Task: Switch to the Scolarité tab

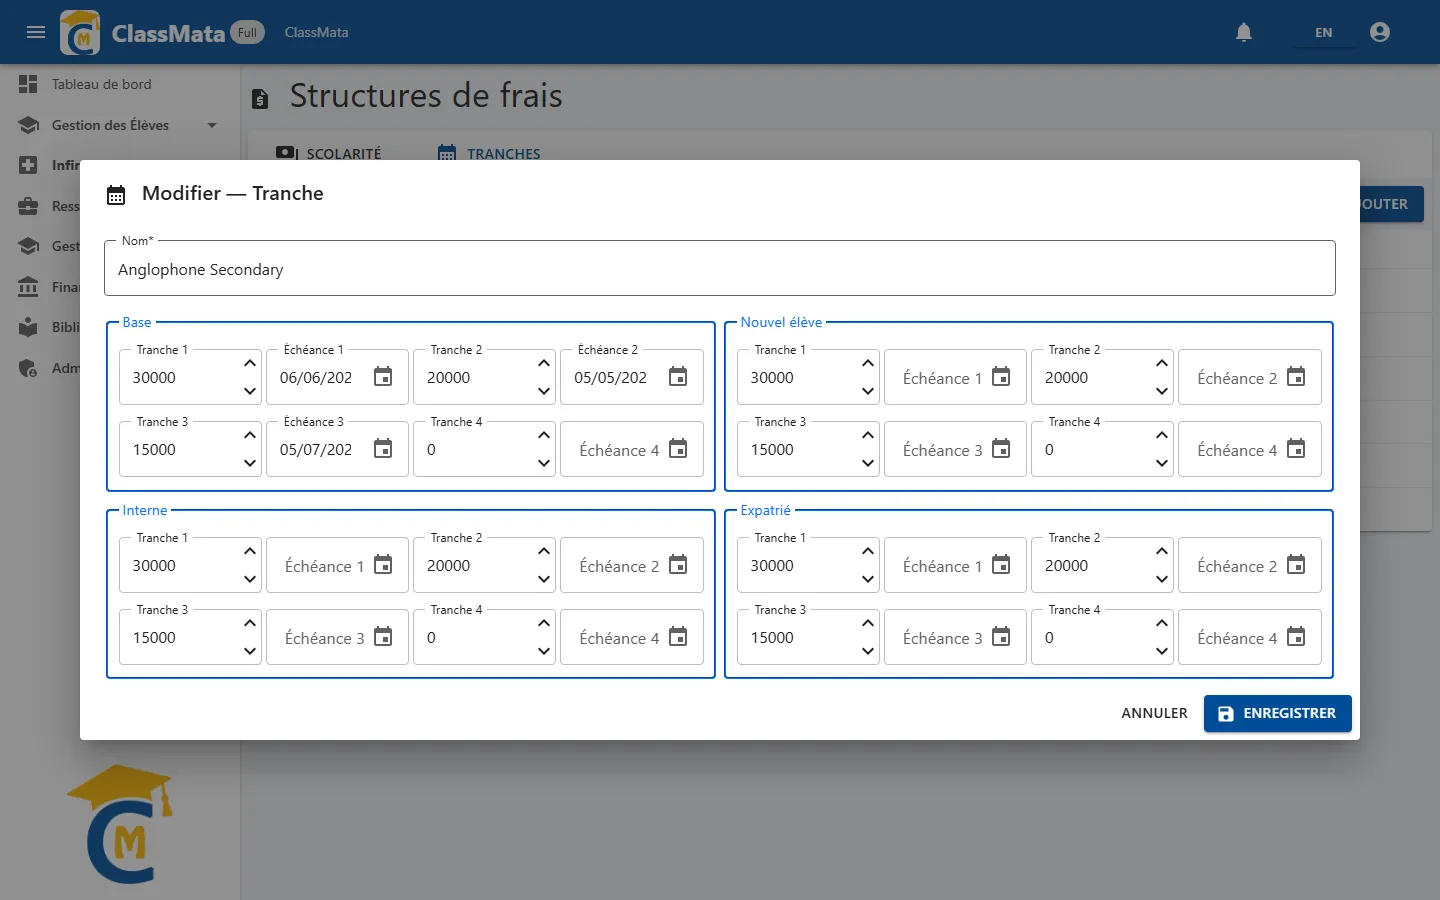Action: (329, 153)
